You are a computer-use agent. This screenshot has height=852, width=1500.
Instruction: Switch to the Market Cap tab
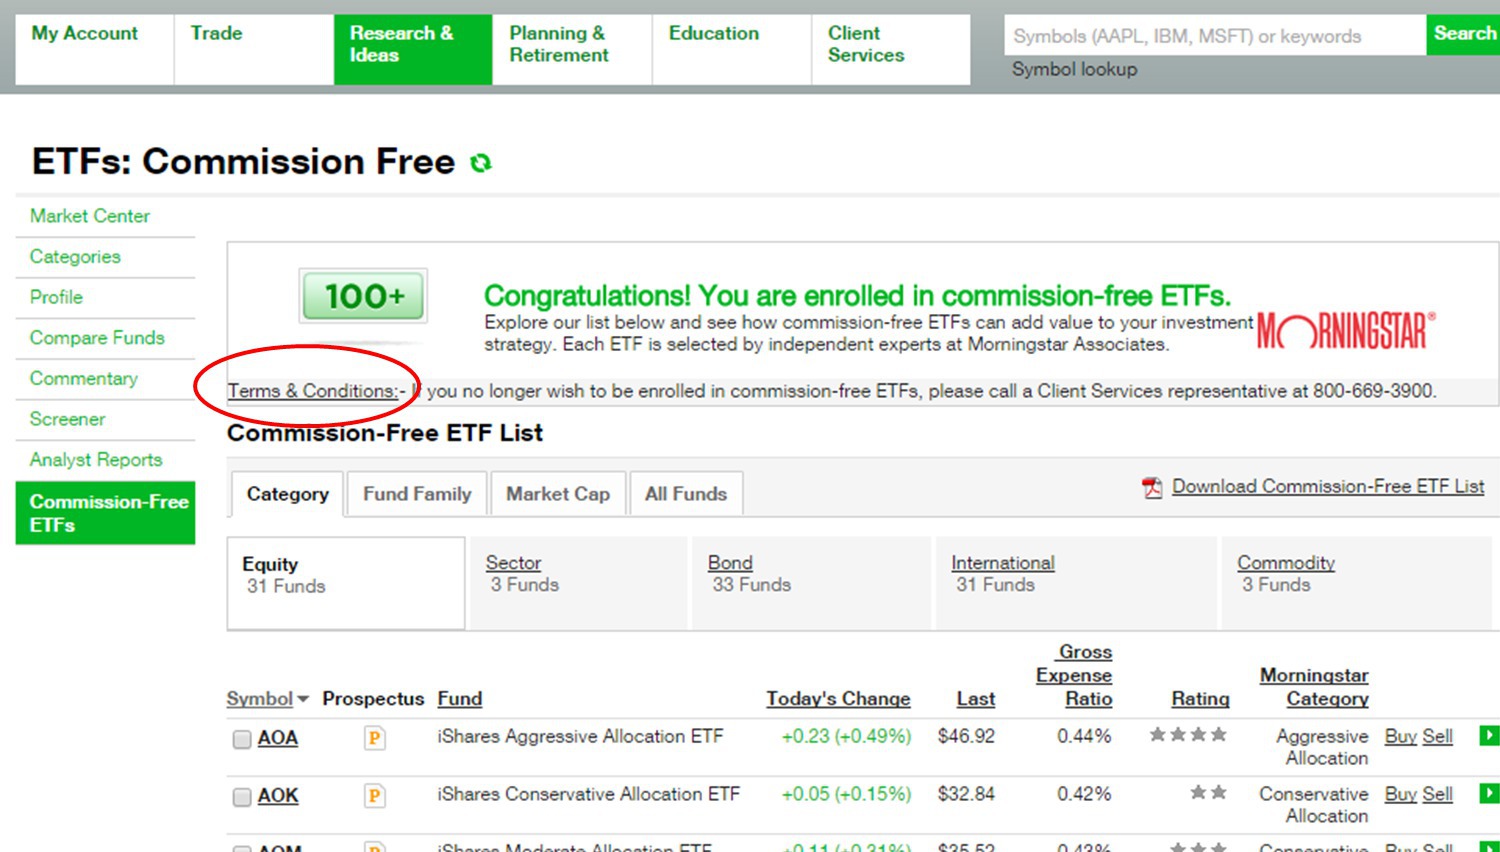558,494
